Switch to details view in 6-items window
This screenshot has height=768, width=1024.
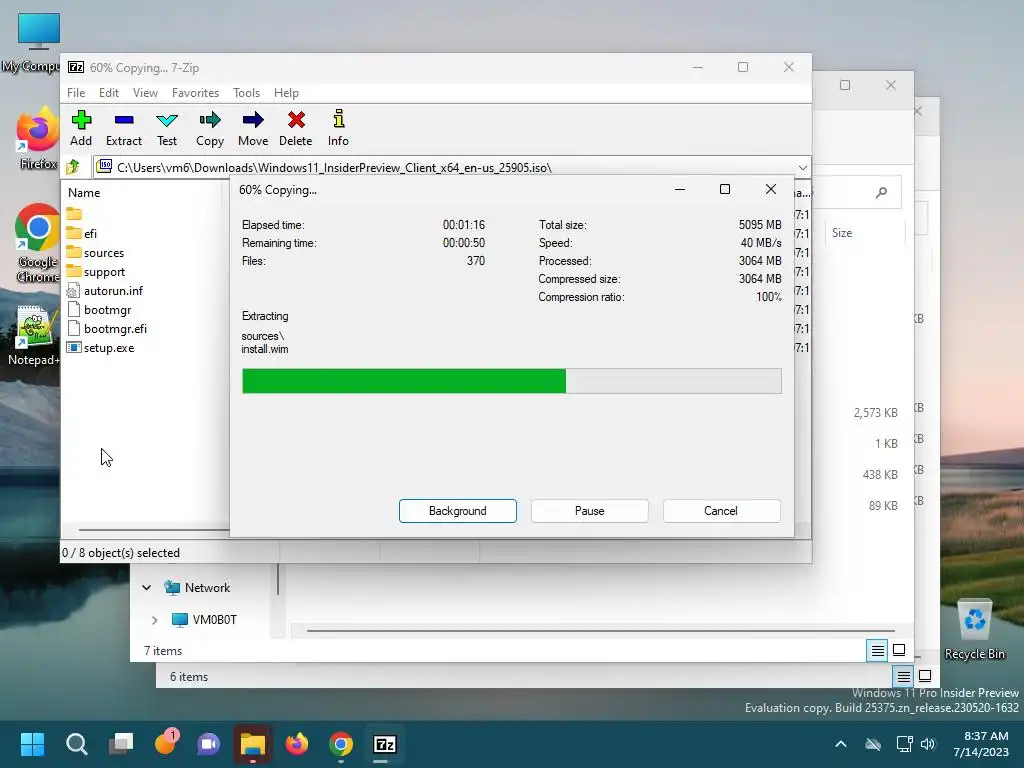pos(903,677)
